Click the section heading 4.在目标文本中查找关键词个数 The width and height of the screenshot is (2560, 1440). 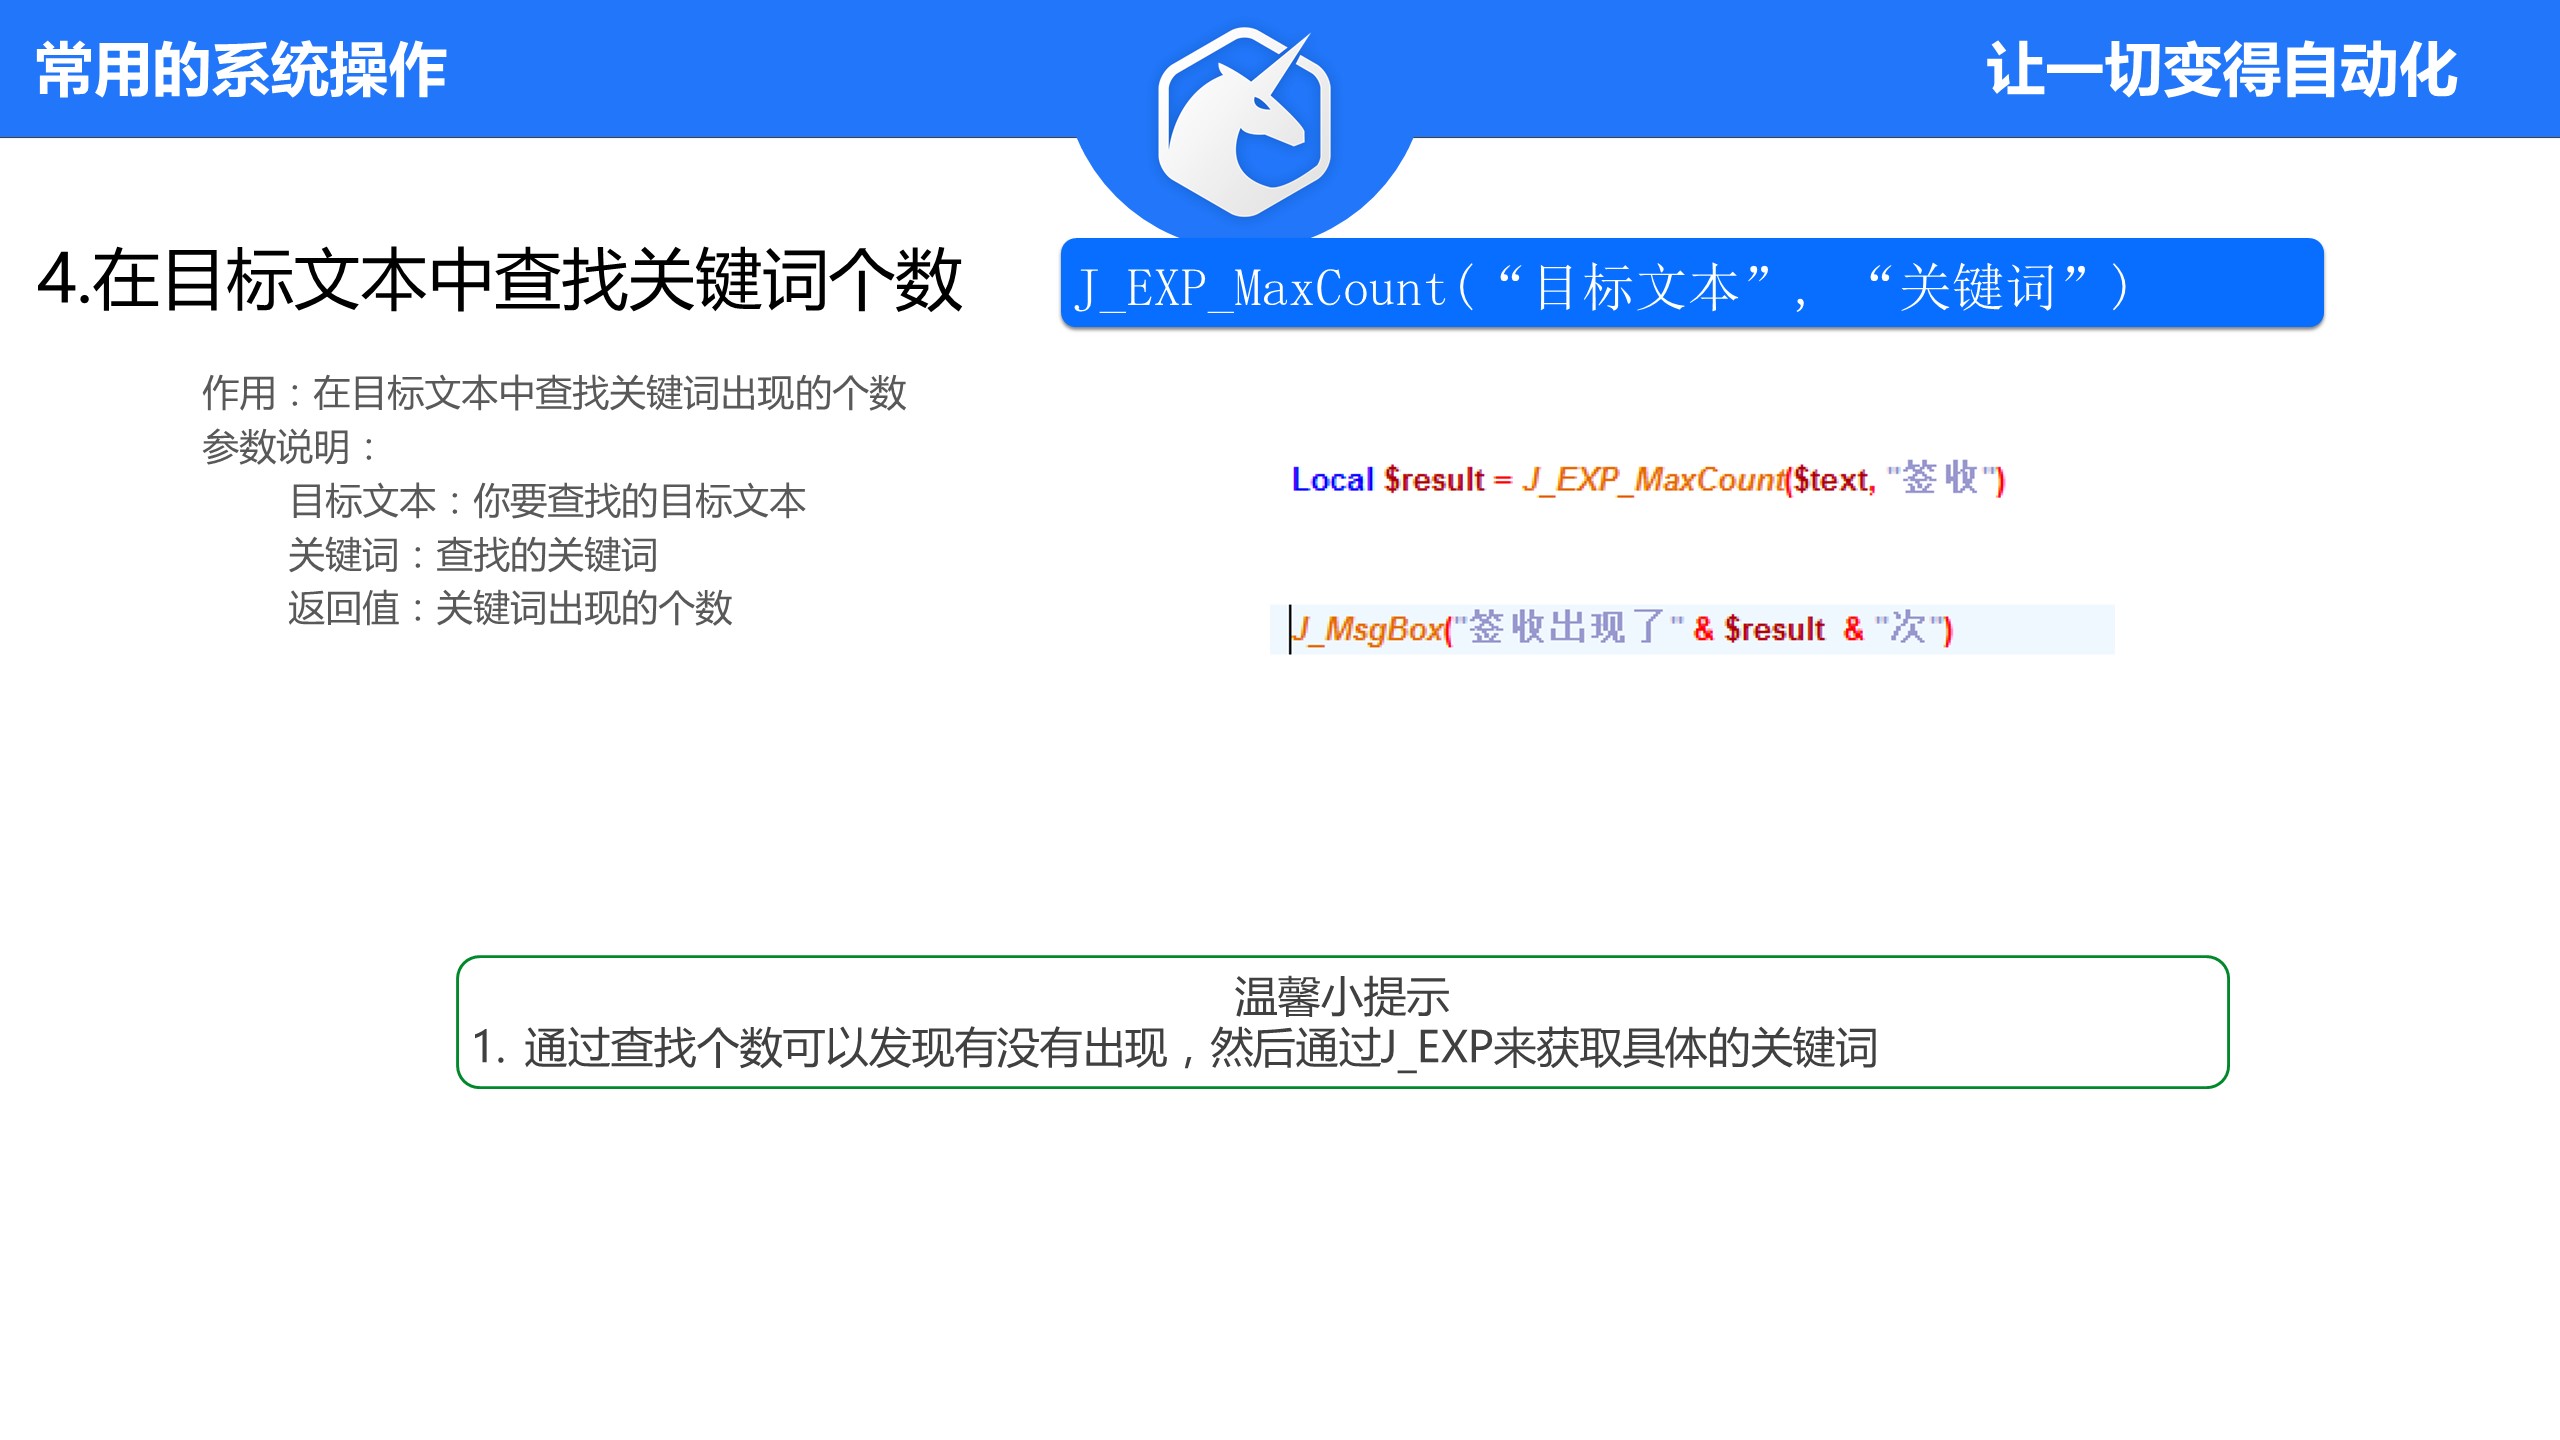tap(499, 281)
